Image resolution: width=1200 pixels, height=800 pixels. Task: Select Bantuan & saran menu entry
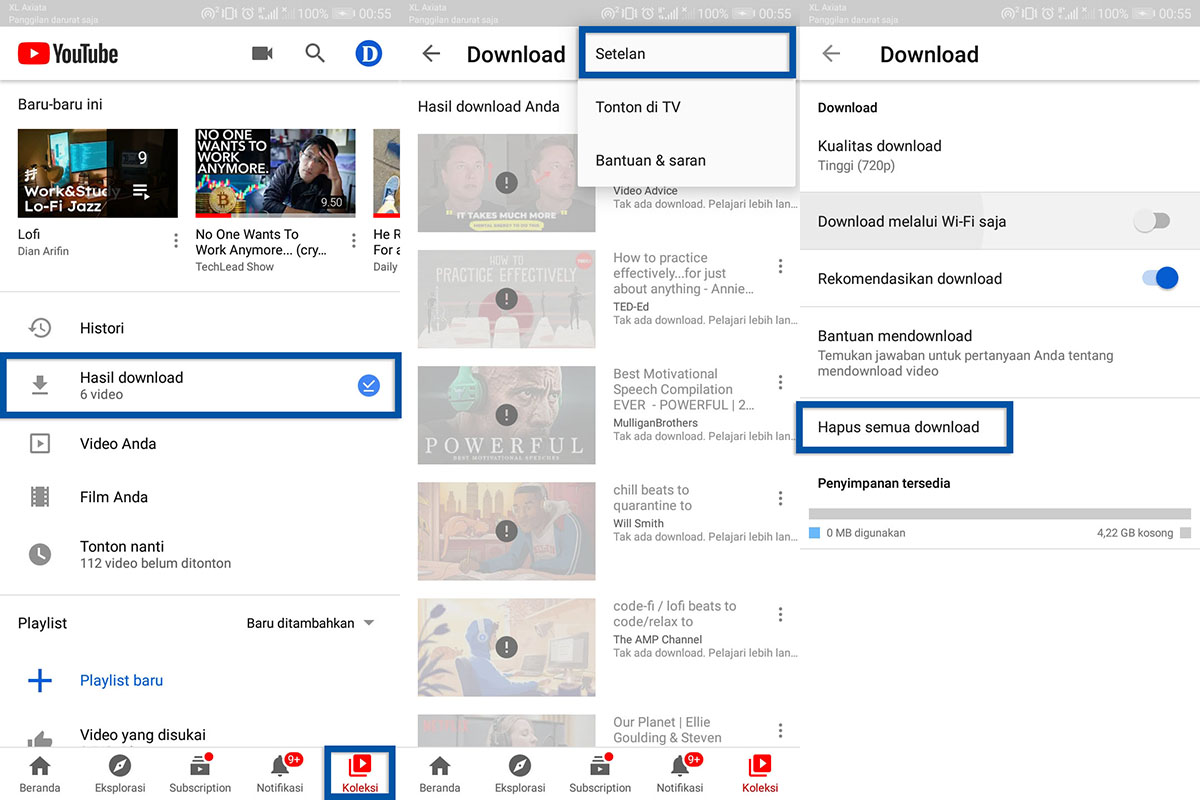click(650, 160)
